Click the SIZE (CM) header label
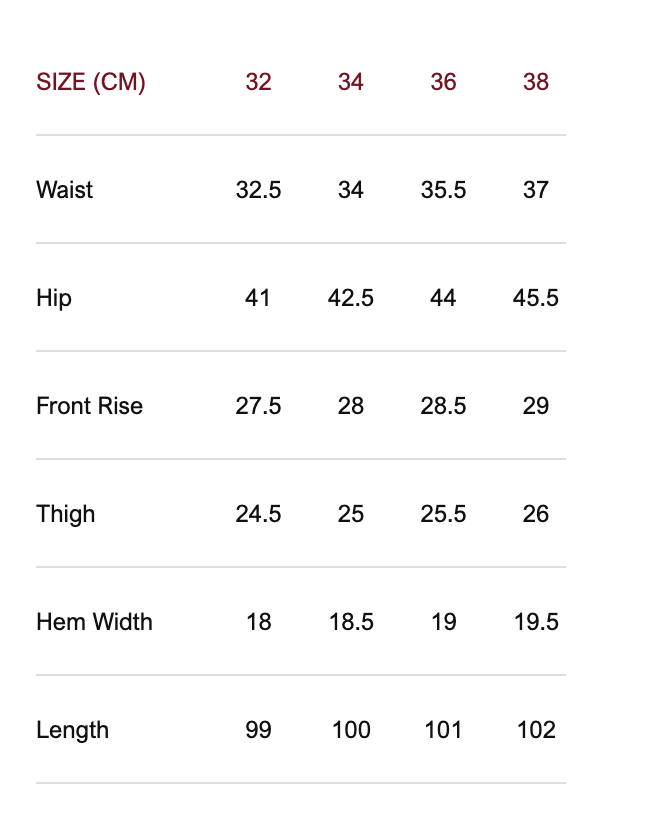Viewport: 660px width, 814px height. [91, 82]
